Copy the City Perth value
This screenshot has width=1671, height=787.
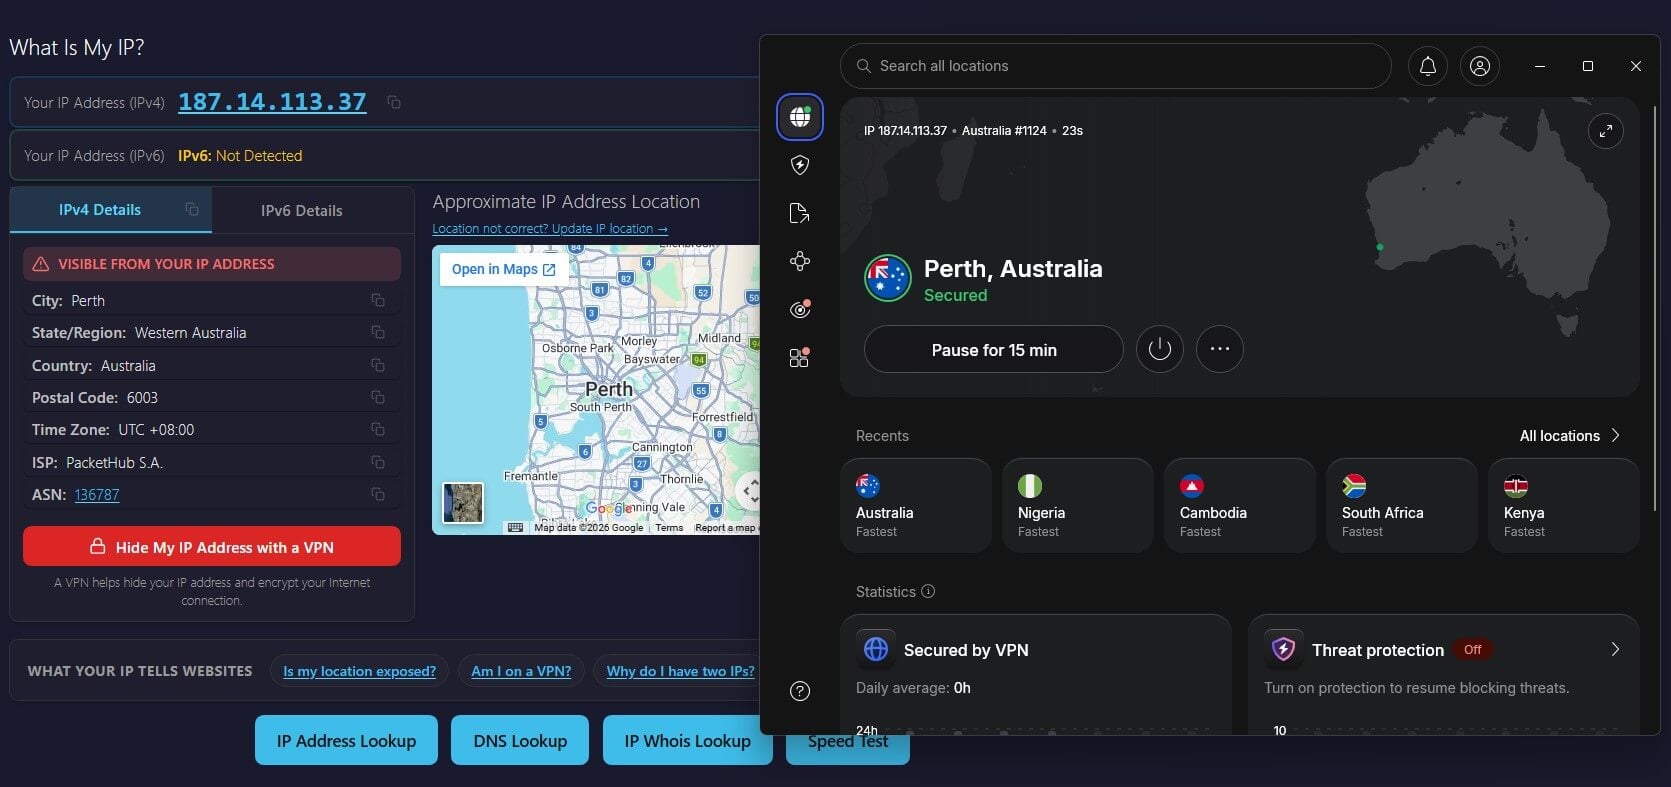(x=378, y=300)
